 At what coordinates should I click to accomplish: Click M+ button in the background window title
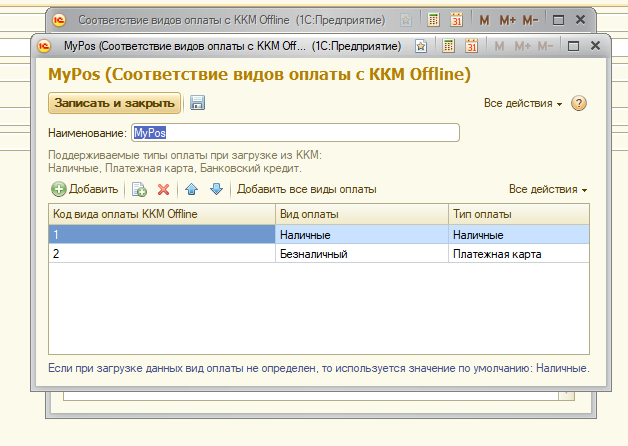507,20
